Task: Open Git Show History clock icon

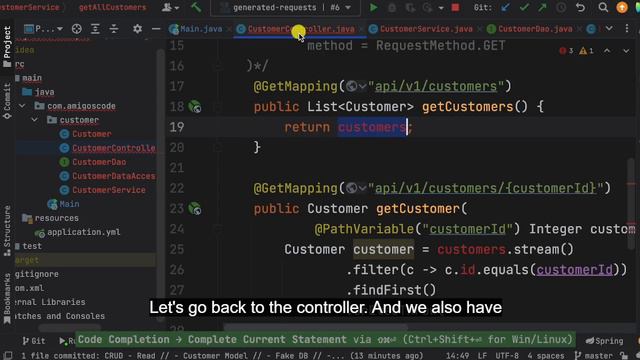Action: tap(561, 7)
